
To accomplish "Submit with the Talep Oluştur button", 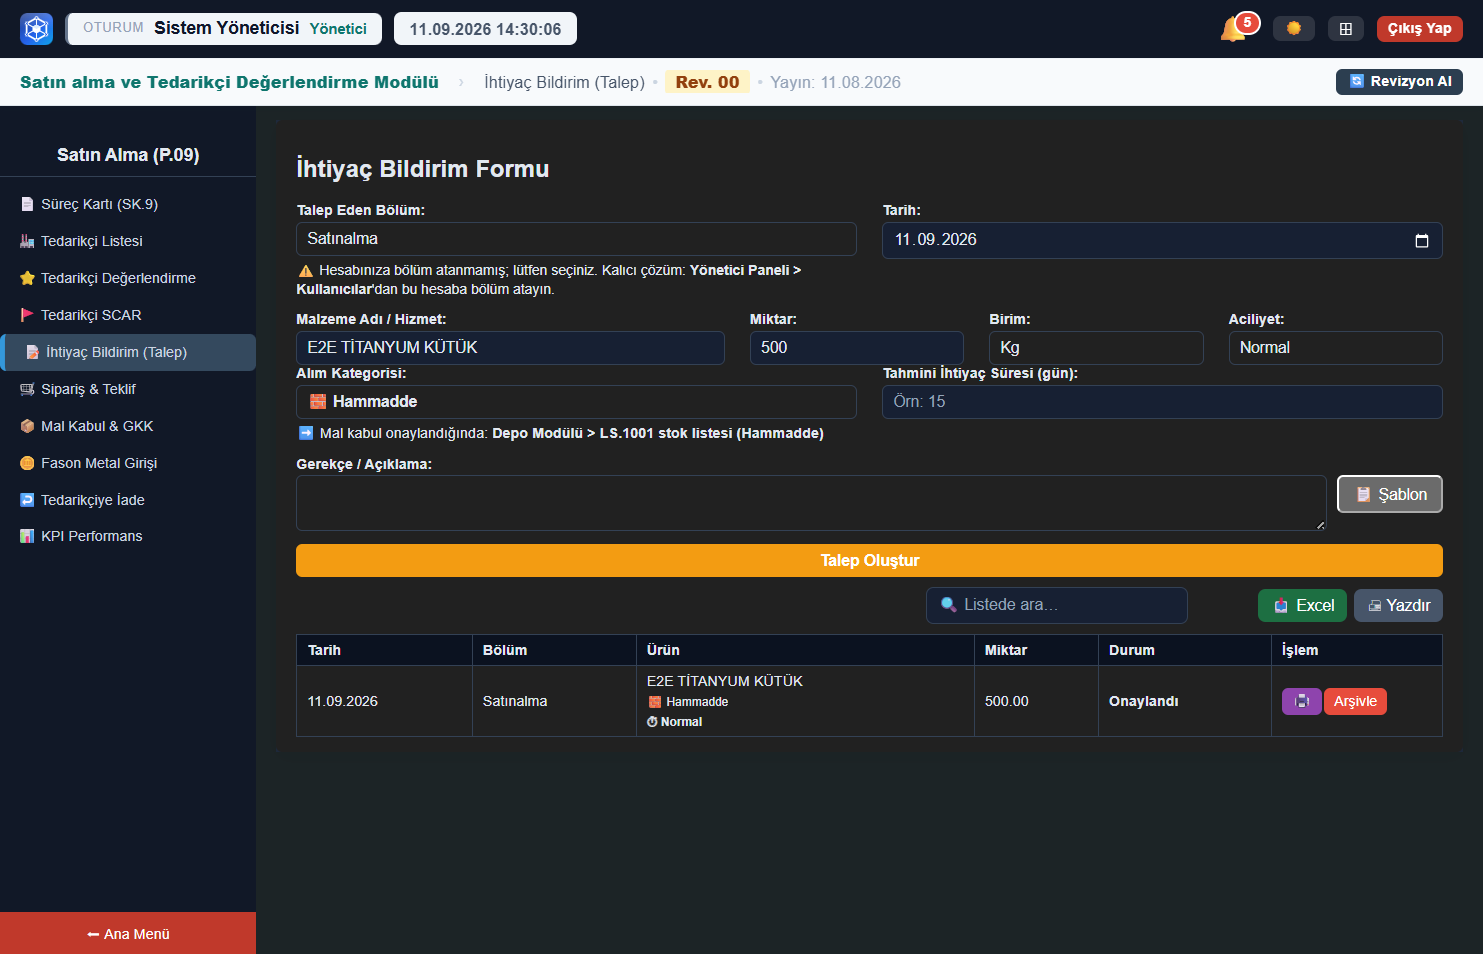I will pyautogui.click(x=869, y=560).
